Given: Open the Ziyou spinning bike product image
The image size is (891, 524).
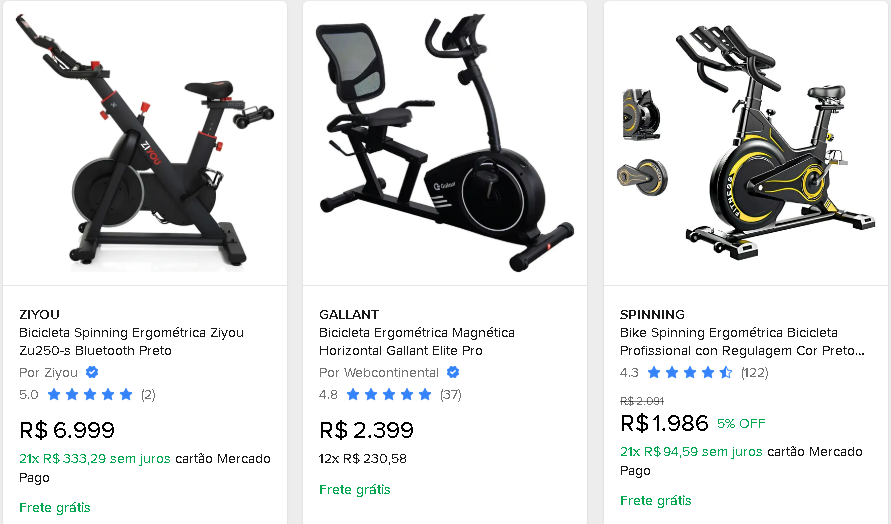Looking at the screenshot, I should [x=144, y=140].
